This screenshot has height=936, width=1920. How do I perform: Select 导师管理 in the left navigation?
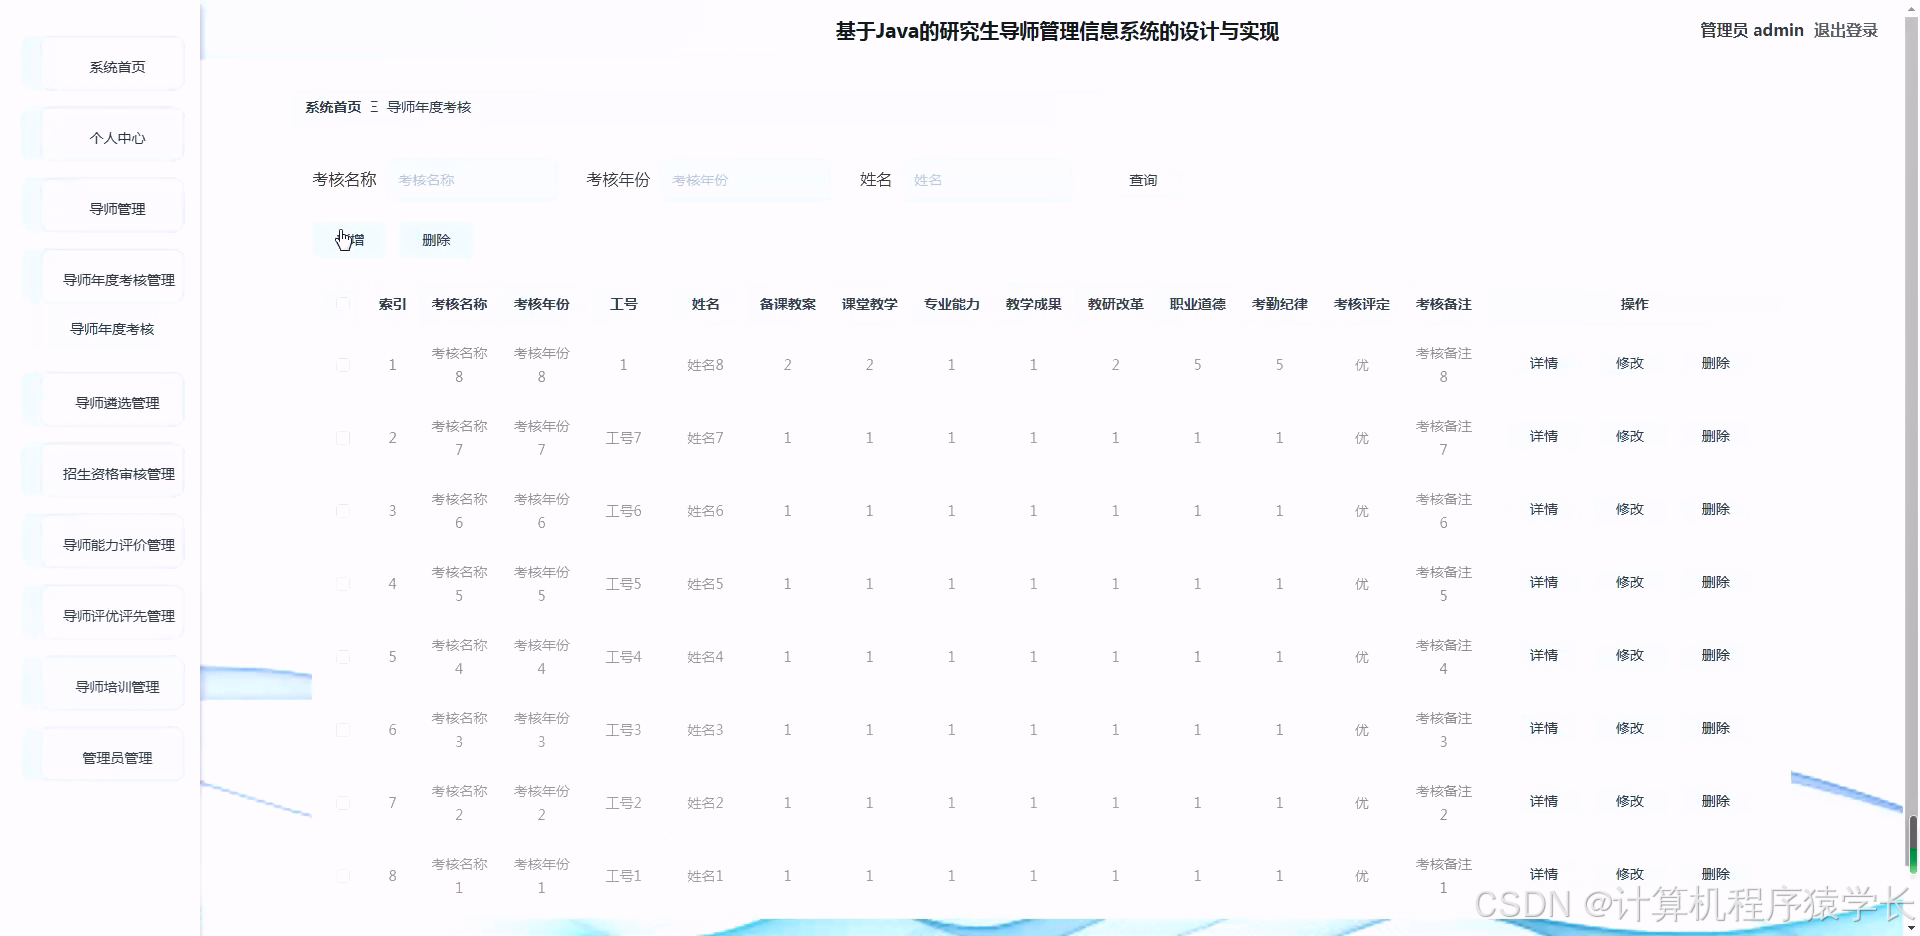(x=115, y=209)
